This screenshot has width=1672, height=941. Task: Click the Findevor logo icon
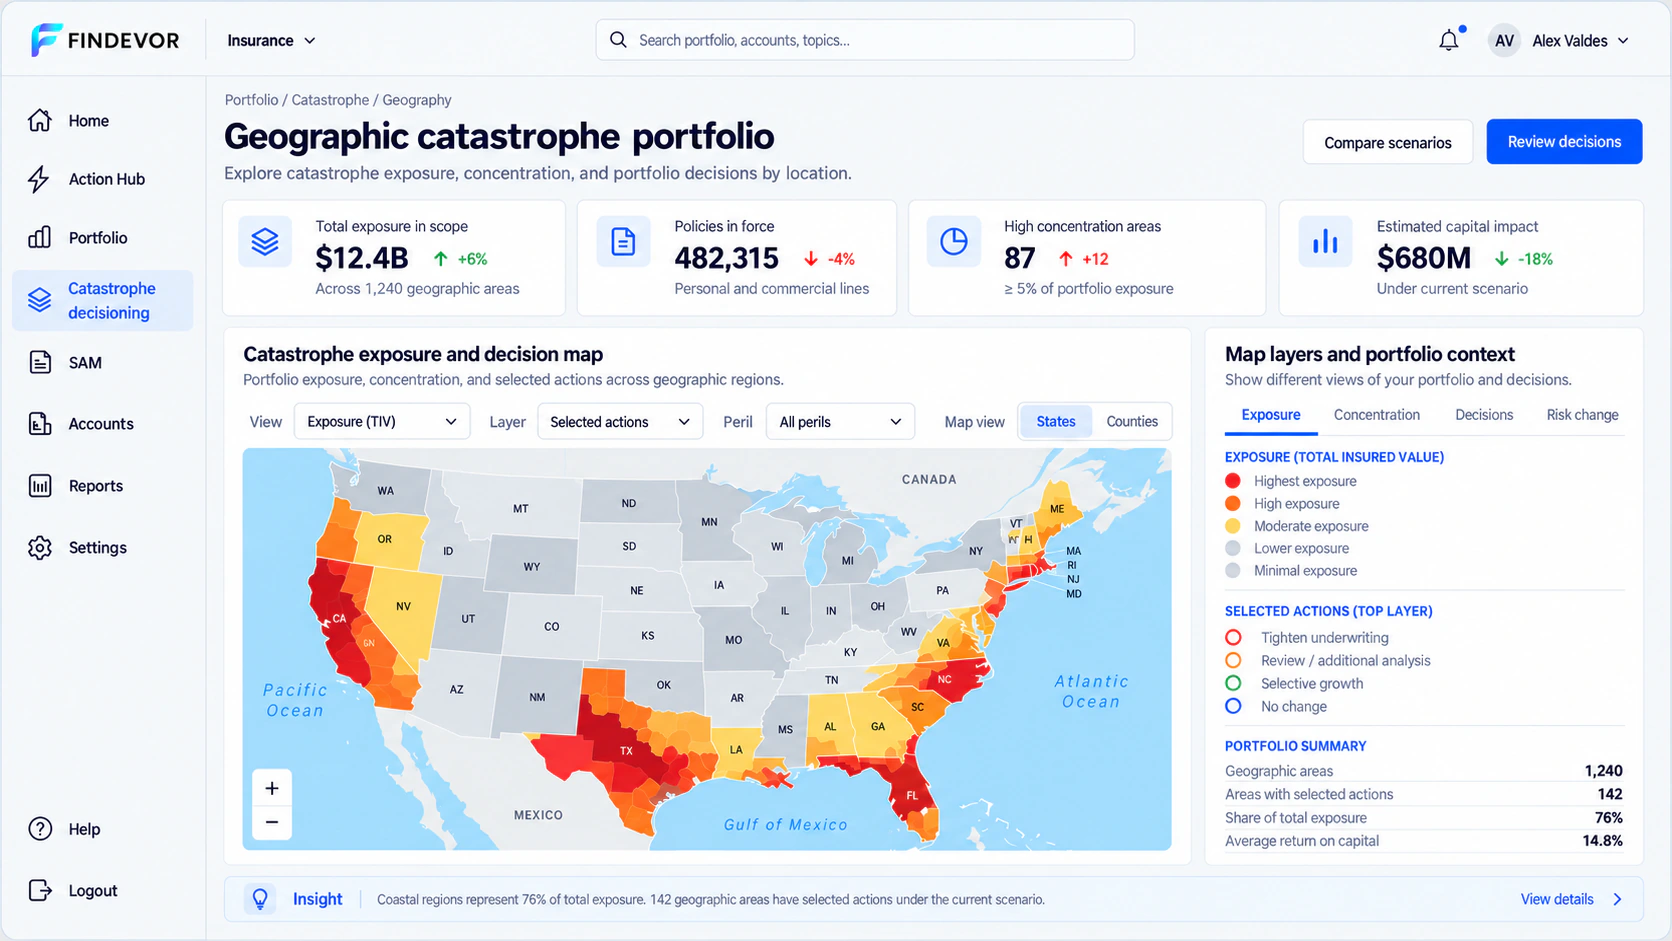(x=45, y=40)
